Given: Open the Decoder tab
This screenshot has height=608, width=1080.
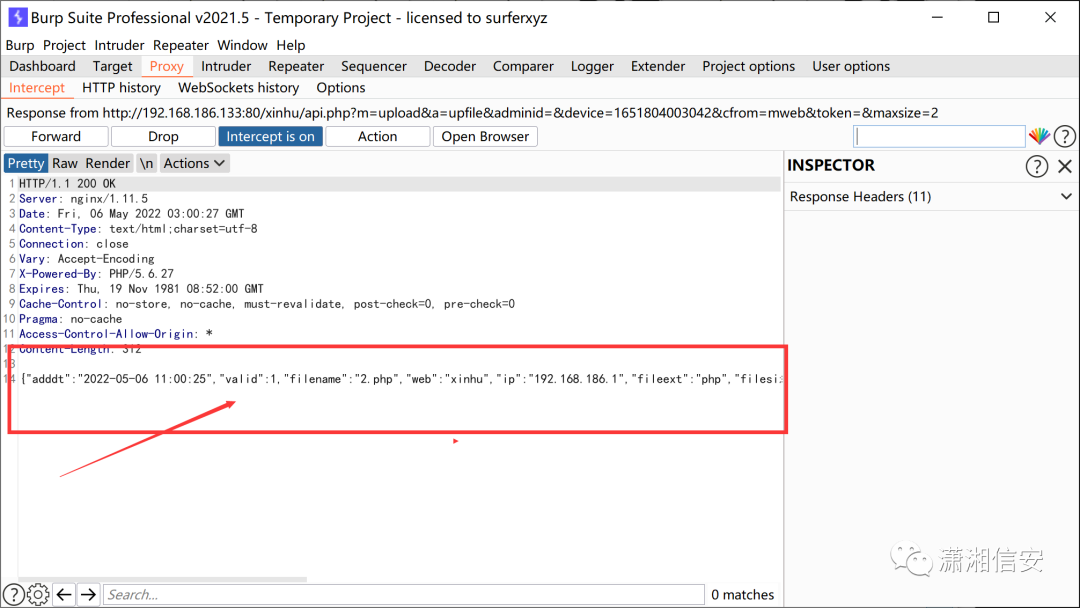Looking at the screenshot, I should (x=450, y=66).
